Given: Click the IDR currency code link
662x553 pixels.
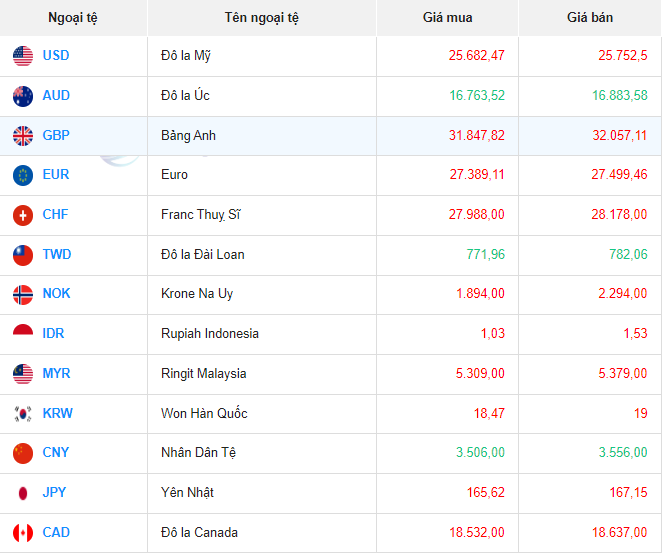Looking at the screenshot, I should pos(54,334).
